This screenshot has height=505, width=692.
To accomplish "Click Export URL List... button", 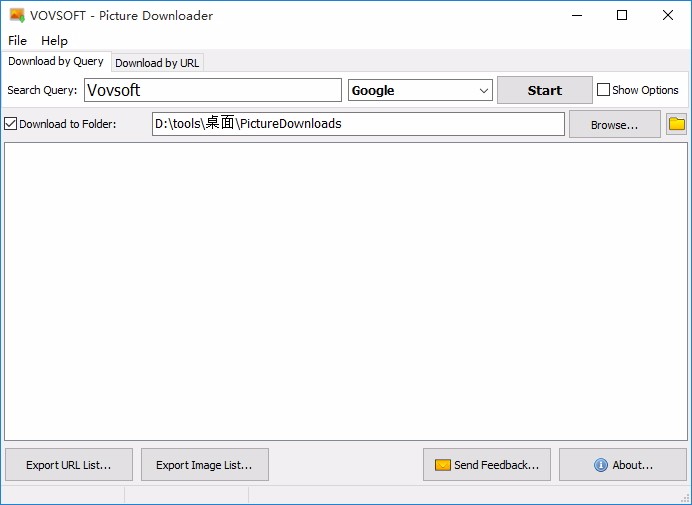I will coord(69,465).
